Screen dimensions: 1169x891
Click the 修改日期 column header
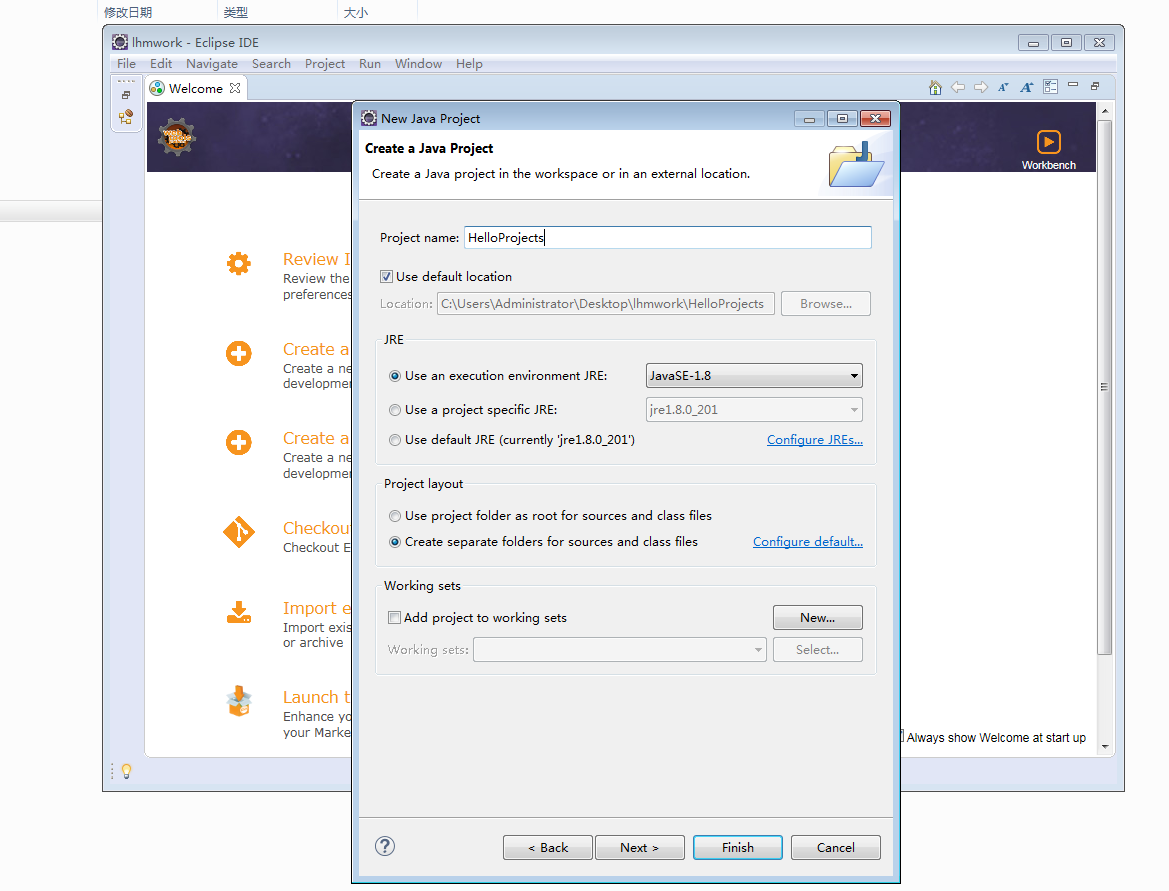tap(127, 12)
